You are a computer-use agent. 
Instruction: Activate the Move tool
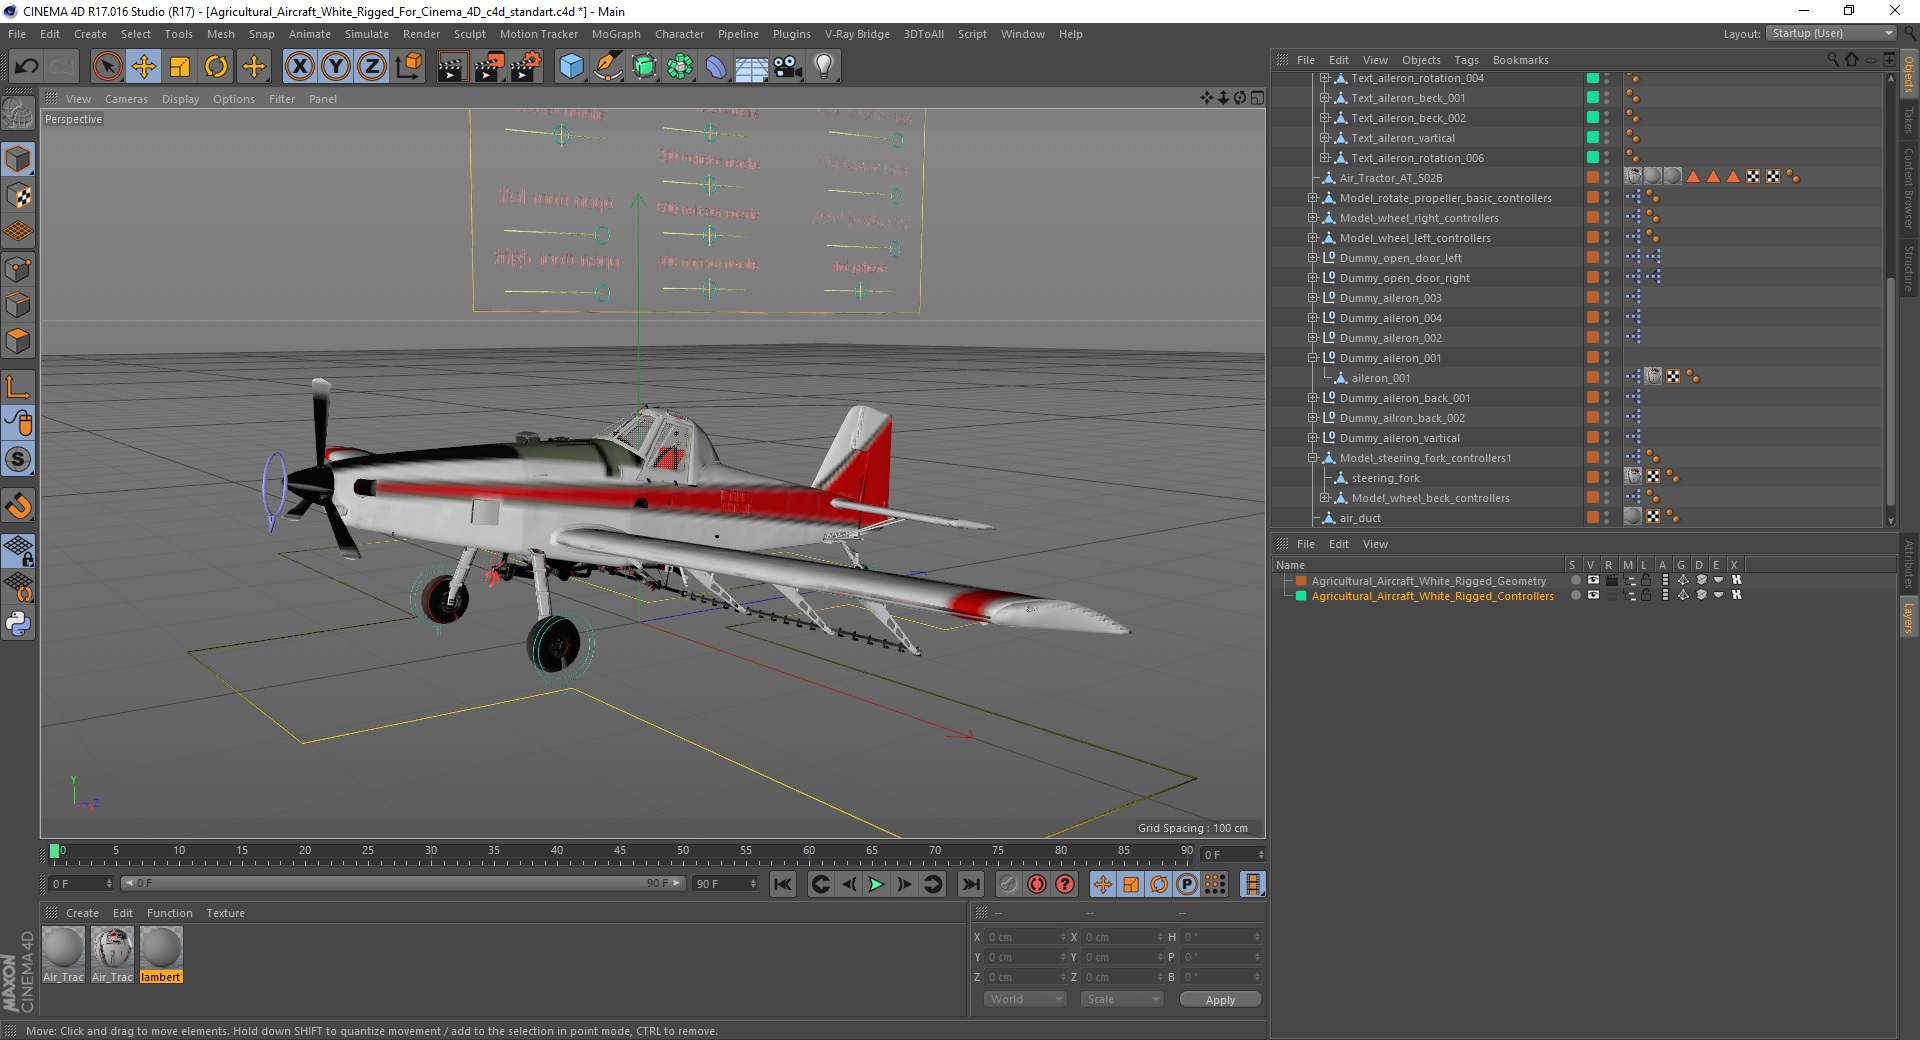[144, 67]
